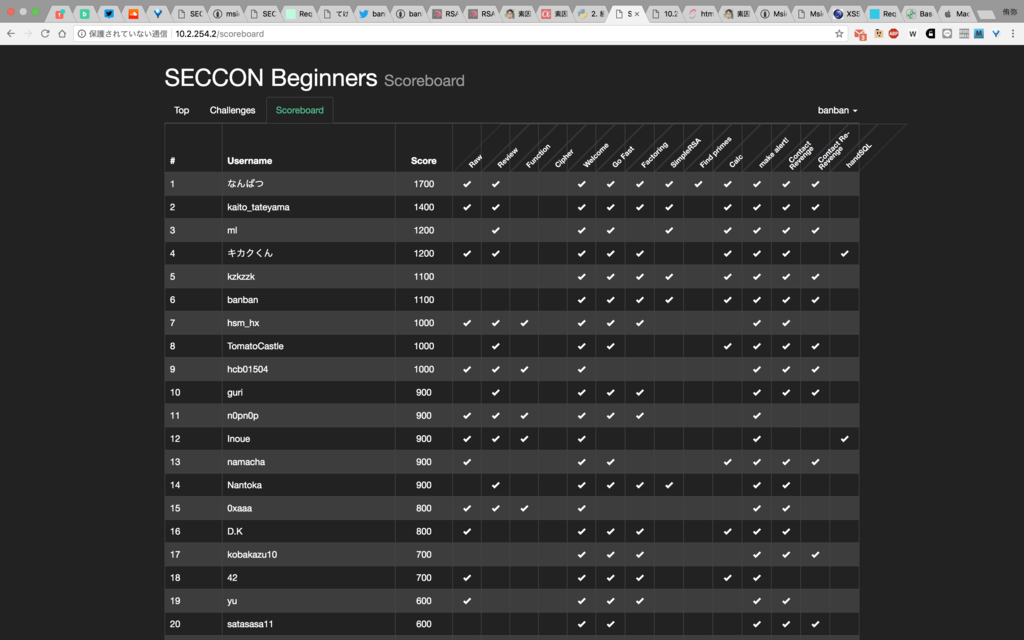The height and width of the screenshot is (640, 1024).
Task: Select the Scoreboard navigation tab
Action: point(300,110)
